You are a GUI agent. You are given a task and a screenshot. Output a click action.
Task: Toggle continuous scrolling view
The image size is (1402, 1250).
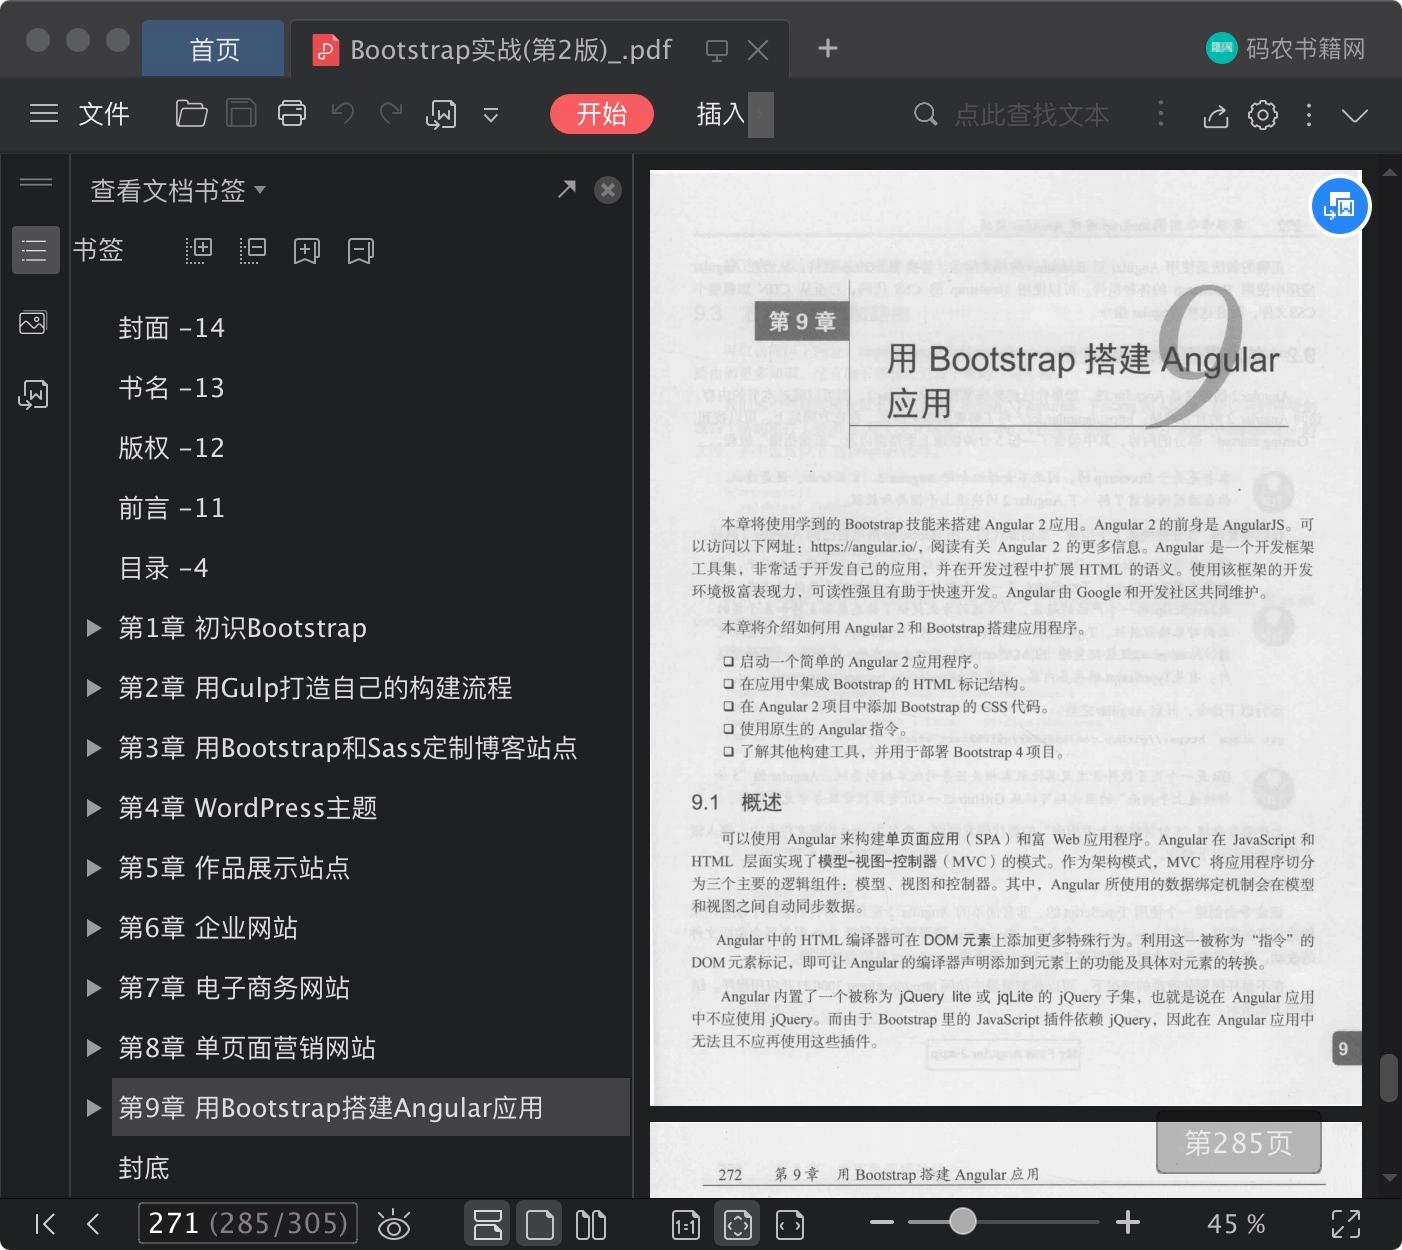(488, 1224)
